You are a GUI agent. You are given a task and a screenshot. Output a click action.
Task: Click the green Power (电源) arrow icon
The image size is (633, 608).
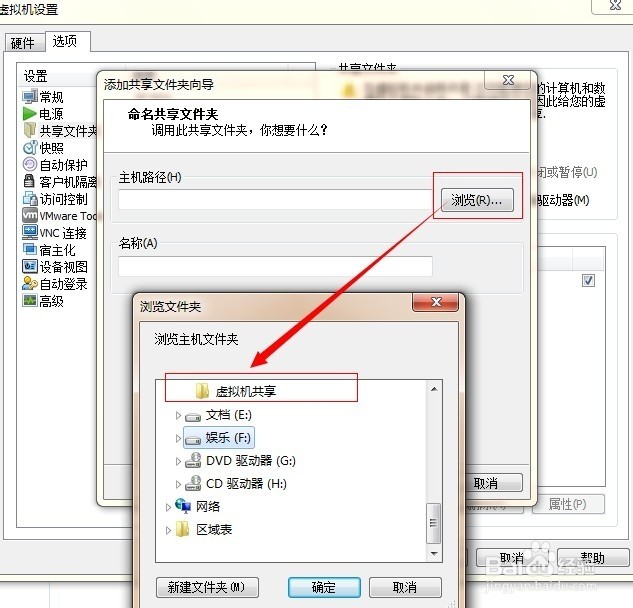[x=29, y=113]
